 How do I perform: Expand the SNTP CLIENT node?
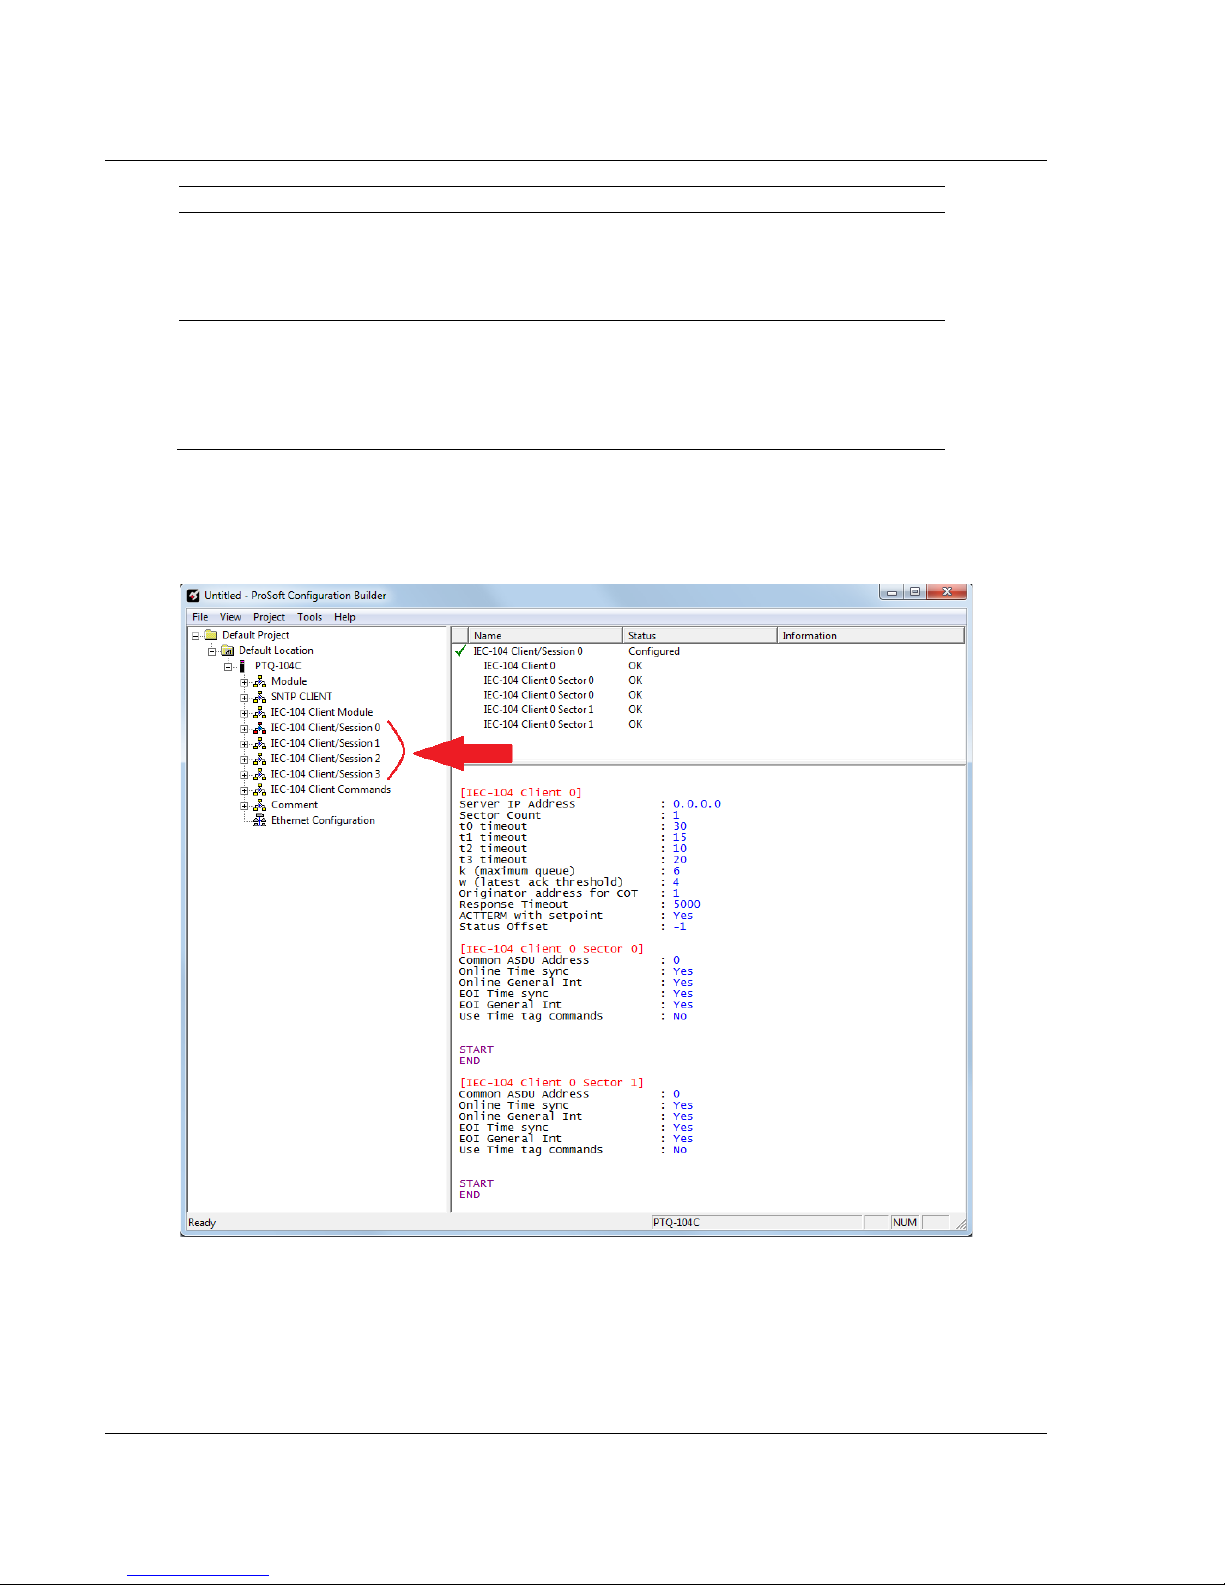[244, 697]
